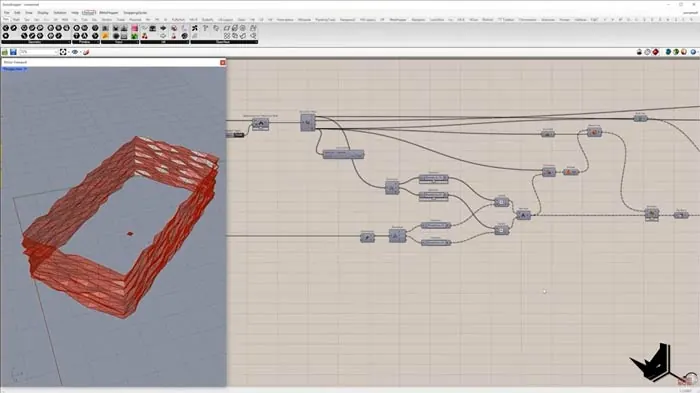Open document preview settings green sphere icon
700x393 pixels.
pyautogui.click(x=676, y=52)
